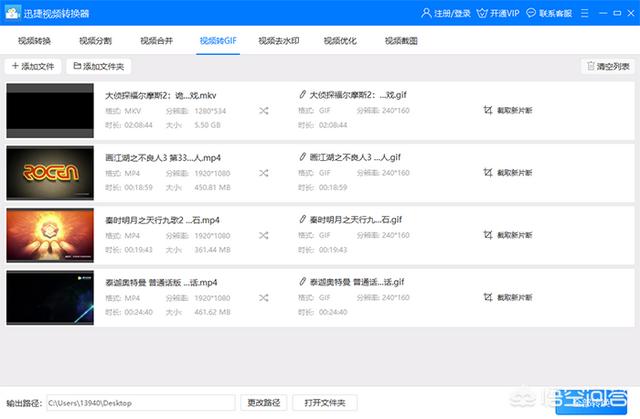Click thumbnail of 画江湖之不良人3 video
This screenshot has height=419, width=640.
pos(50,173)
